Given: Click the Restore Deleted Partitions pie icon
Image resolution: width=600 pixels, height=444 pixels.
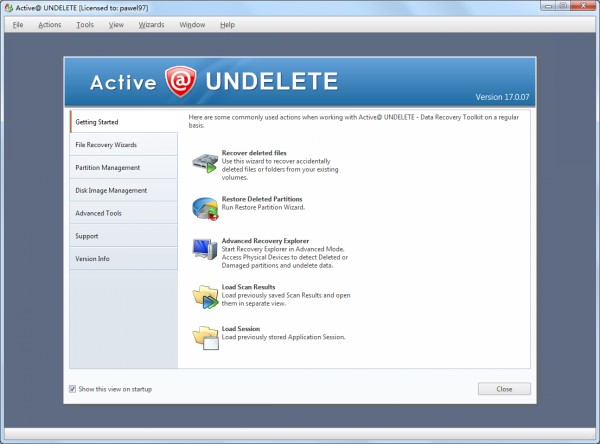Looking at the screenshot, I should pos(205,208).
